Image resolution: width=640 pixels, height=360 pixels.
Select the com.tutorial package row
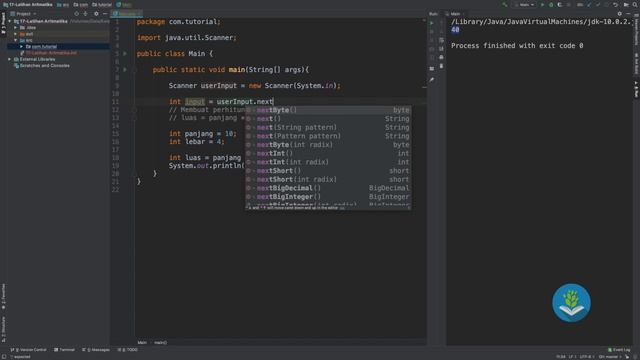pyautogui.click(x=58, y=47)
